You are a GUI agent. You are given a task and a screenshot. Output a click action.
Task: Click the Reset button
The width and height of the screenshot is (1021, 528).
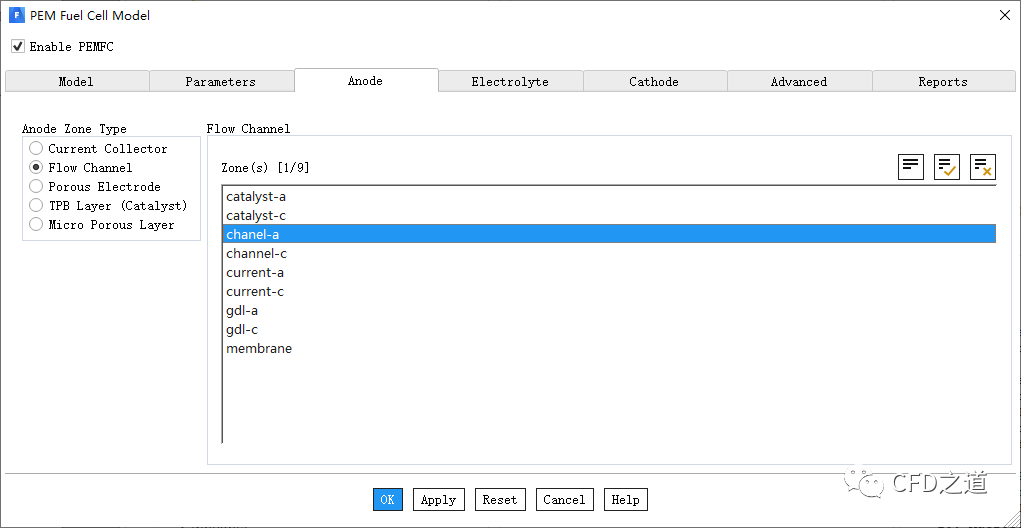click(500, 499)
